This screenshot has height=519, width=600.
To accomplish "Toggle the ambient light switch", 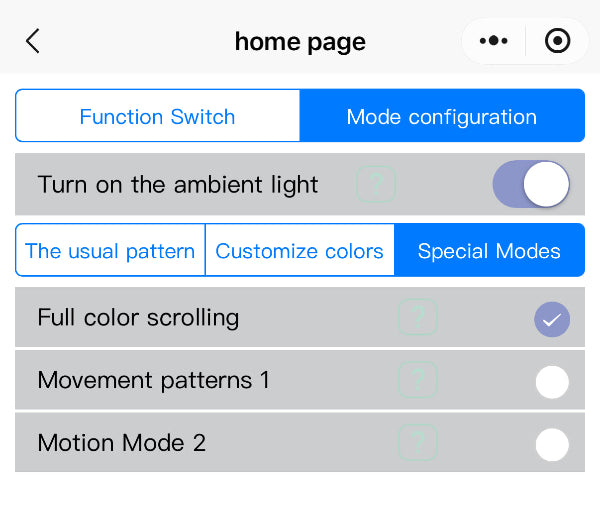I will [531, 184].
